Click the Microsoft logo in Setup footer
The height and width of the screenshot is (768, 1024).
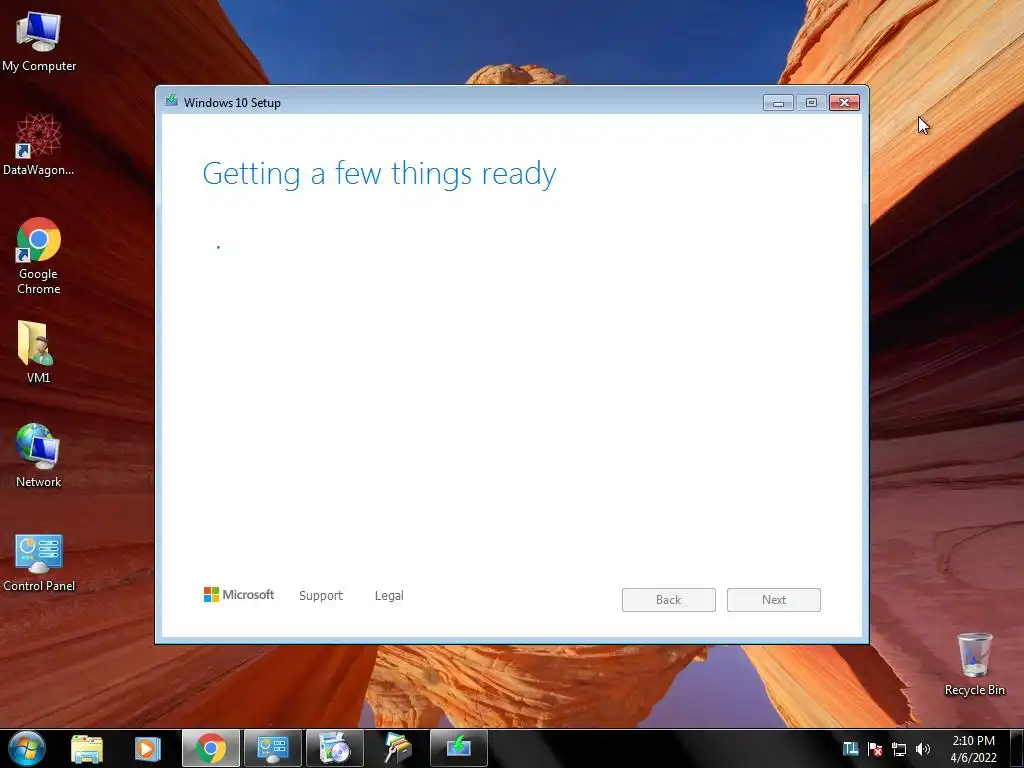[239, 595]
